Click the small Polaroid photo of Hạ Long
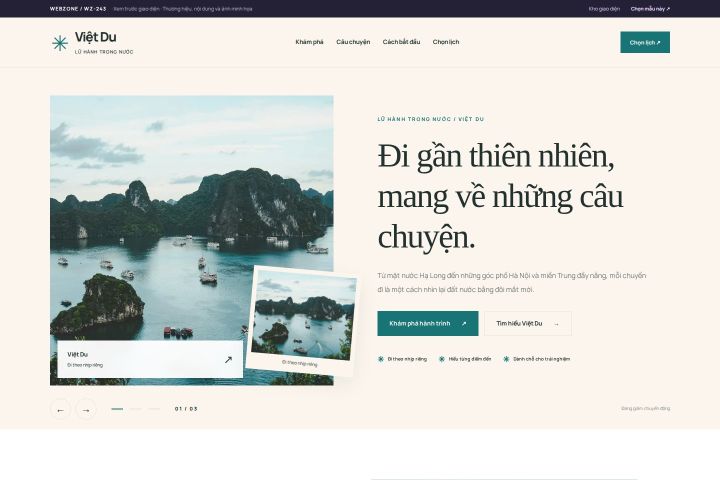Screen dimensions: 720x480 (x=303, y=314)
